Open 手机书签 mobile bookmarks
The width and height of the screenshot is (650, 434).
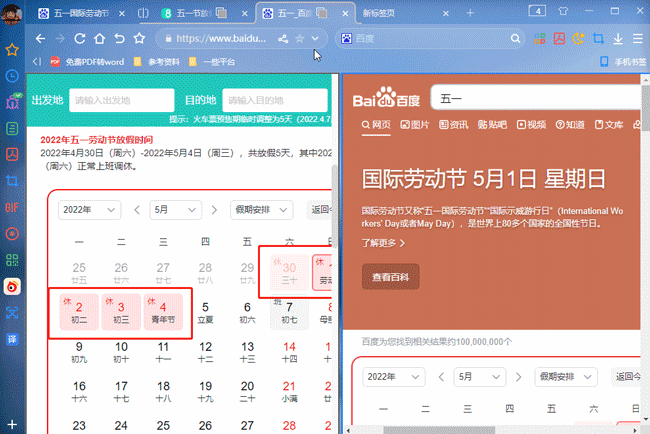623,62
